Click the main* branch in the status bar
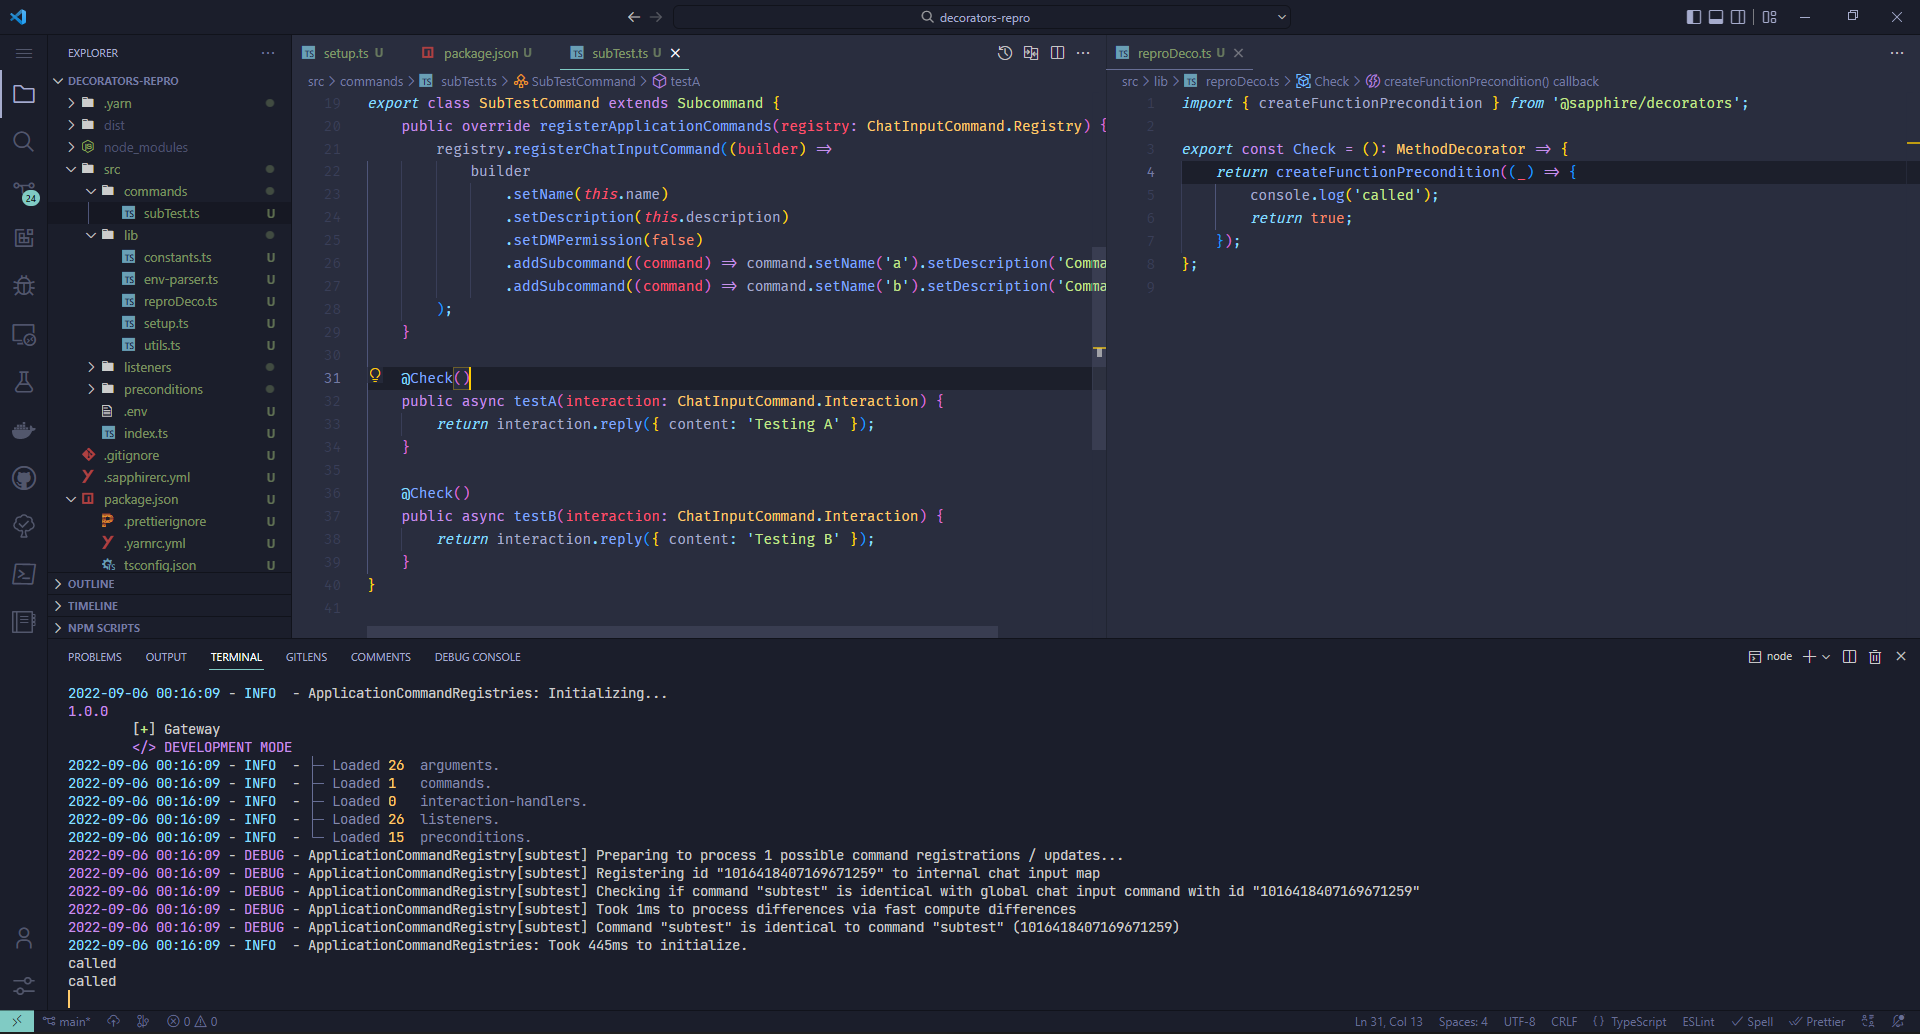The image size is (1920, 1034). 68,1021
